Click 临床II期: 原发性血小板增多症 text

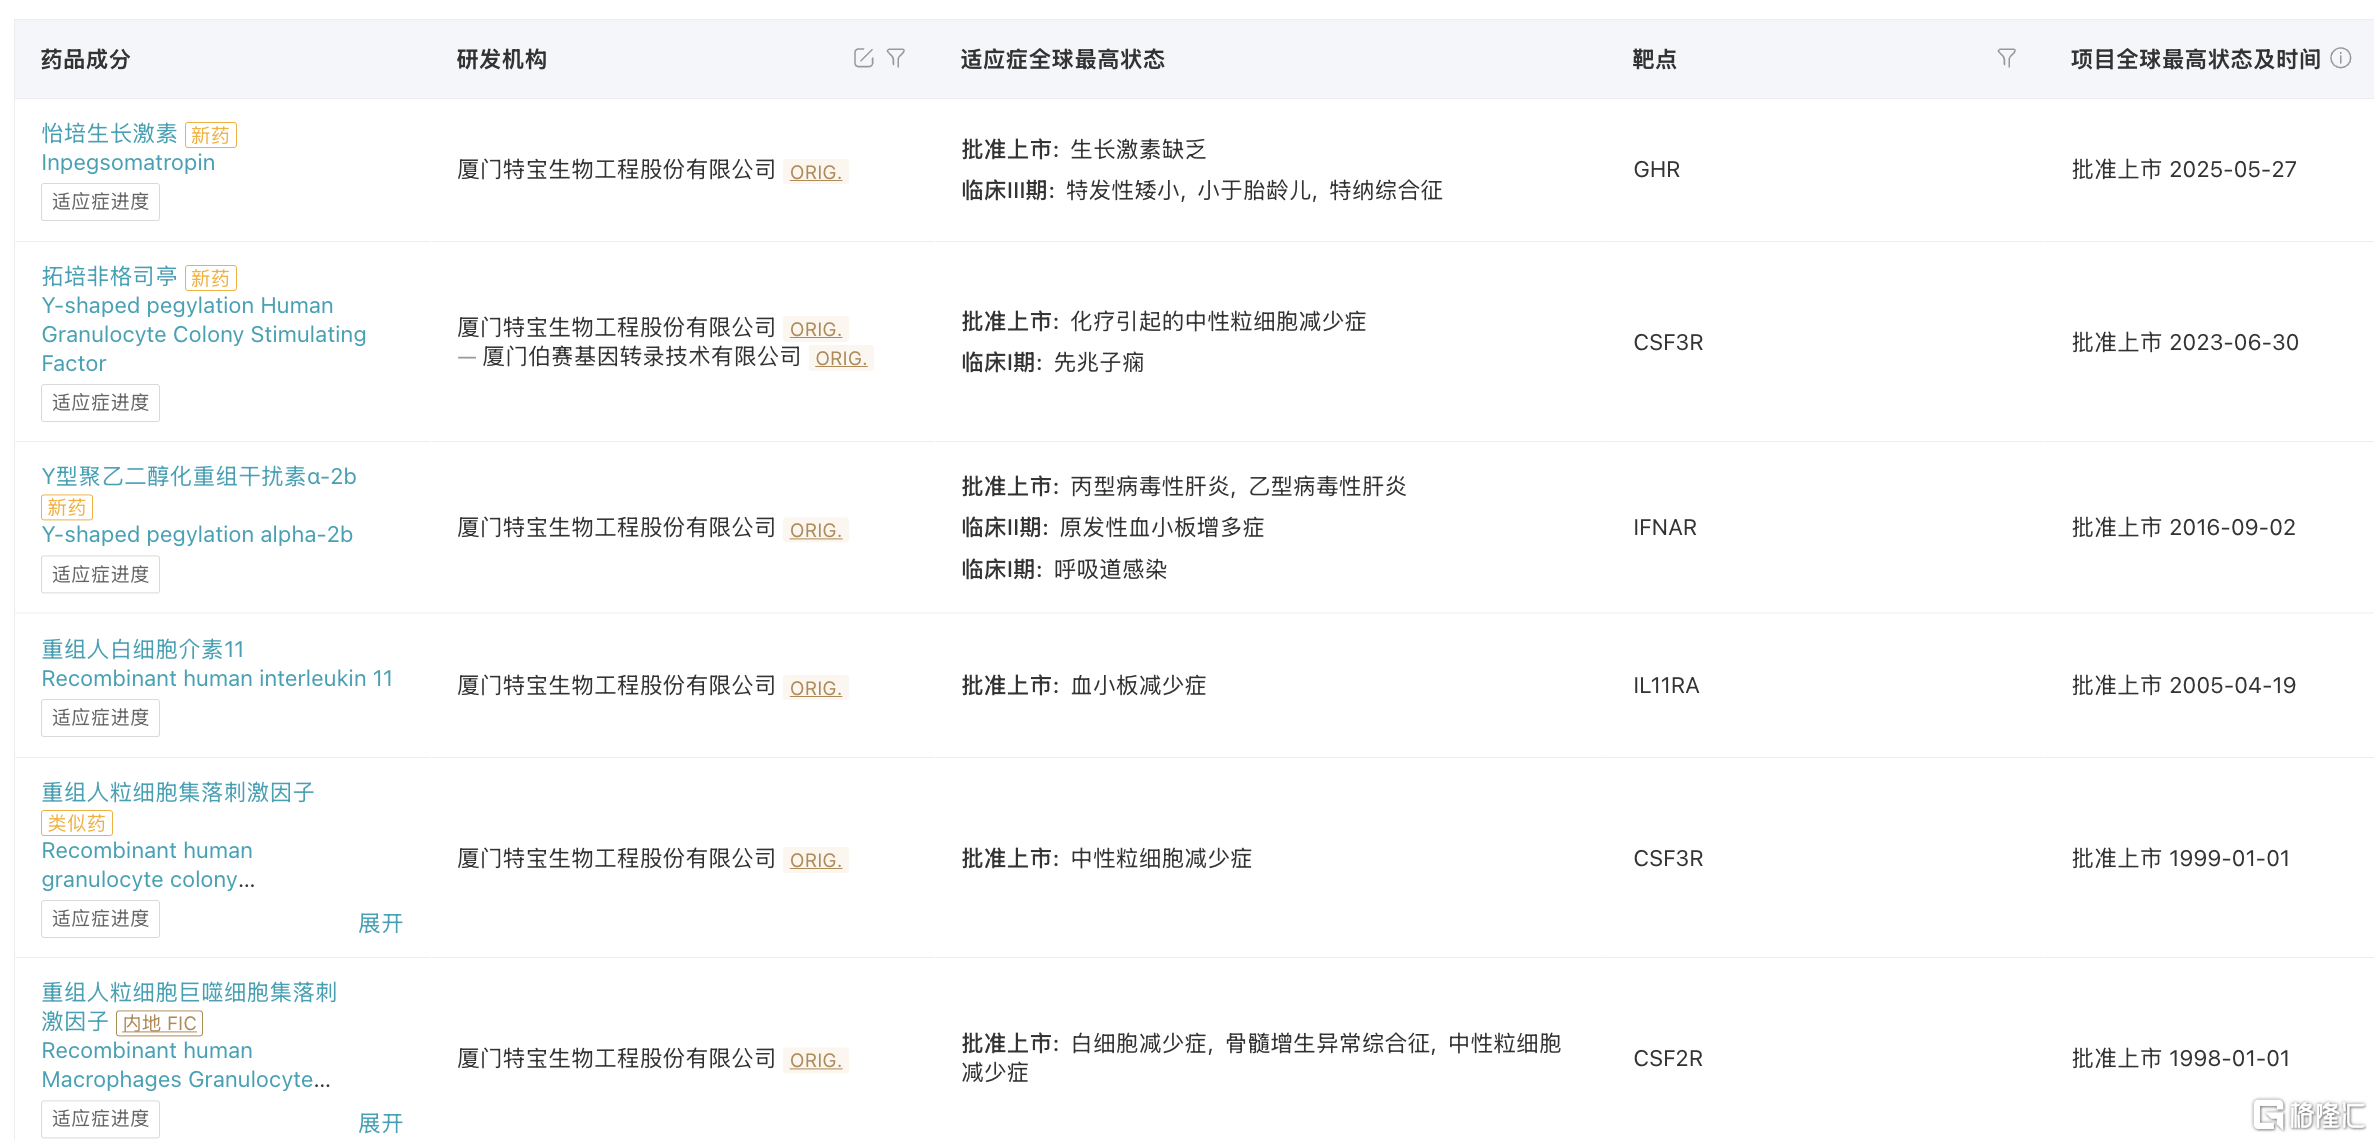click(1113, 527)
